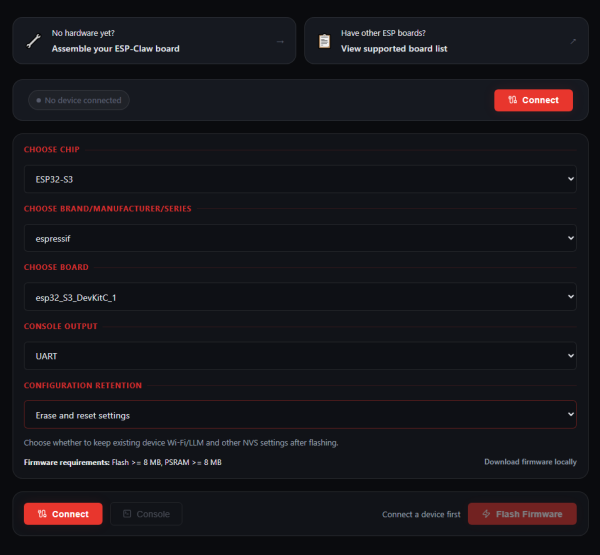600x555 pixels.
Task: Expand the brand dropdown showing espressif
Action: [x=300, y=238]
